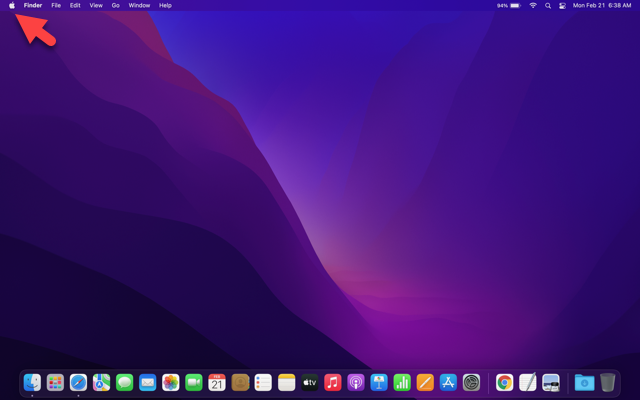
Task: Open Music from the Dock
Action: coord(333,382)
